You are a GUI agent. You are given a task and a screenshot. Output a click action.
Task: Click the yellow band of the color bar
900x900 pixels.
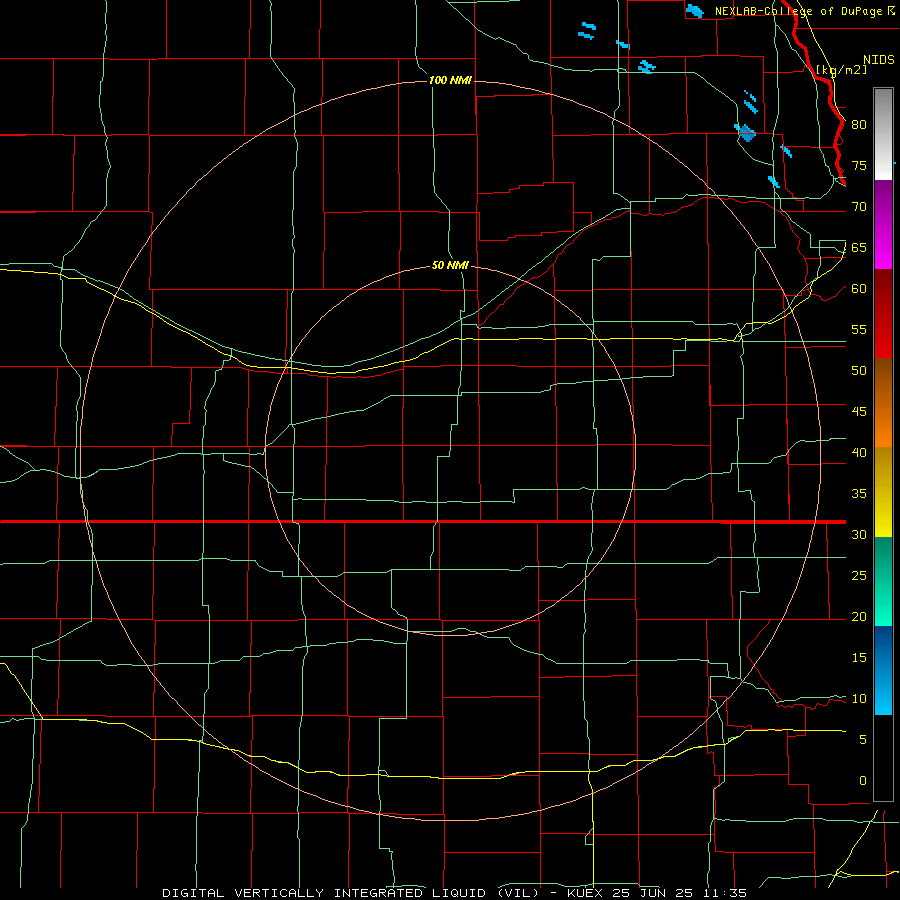pyautogui.click(x=883, y=492)
